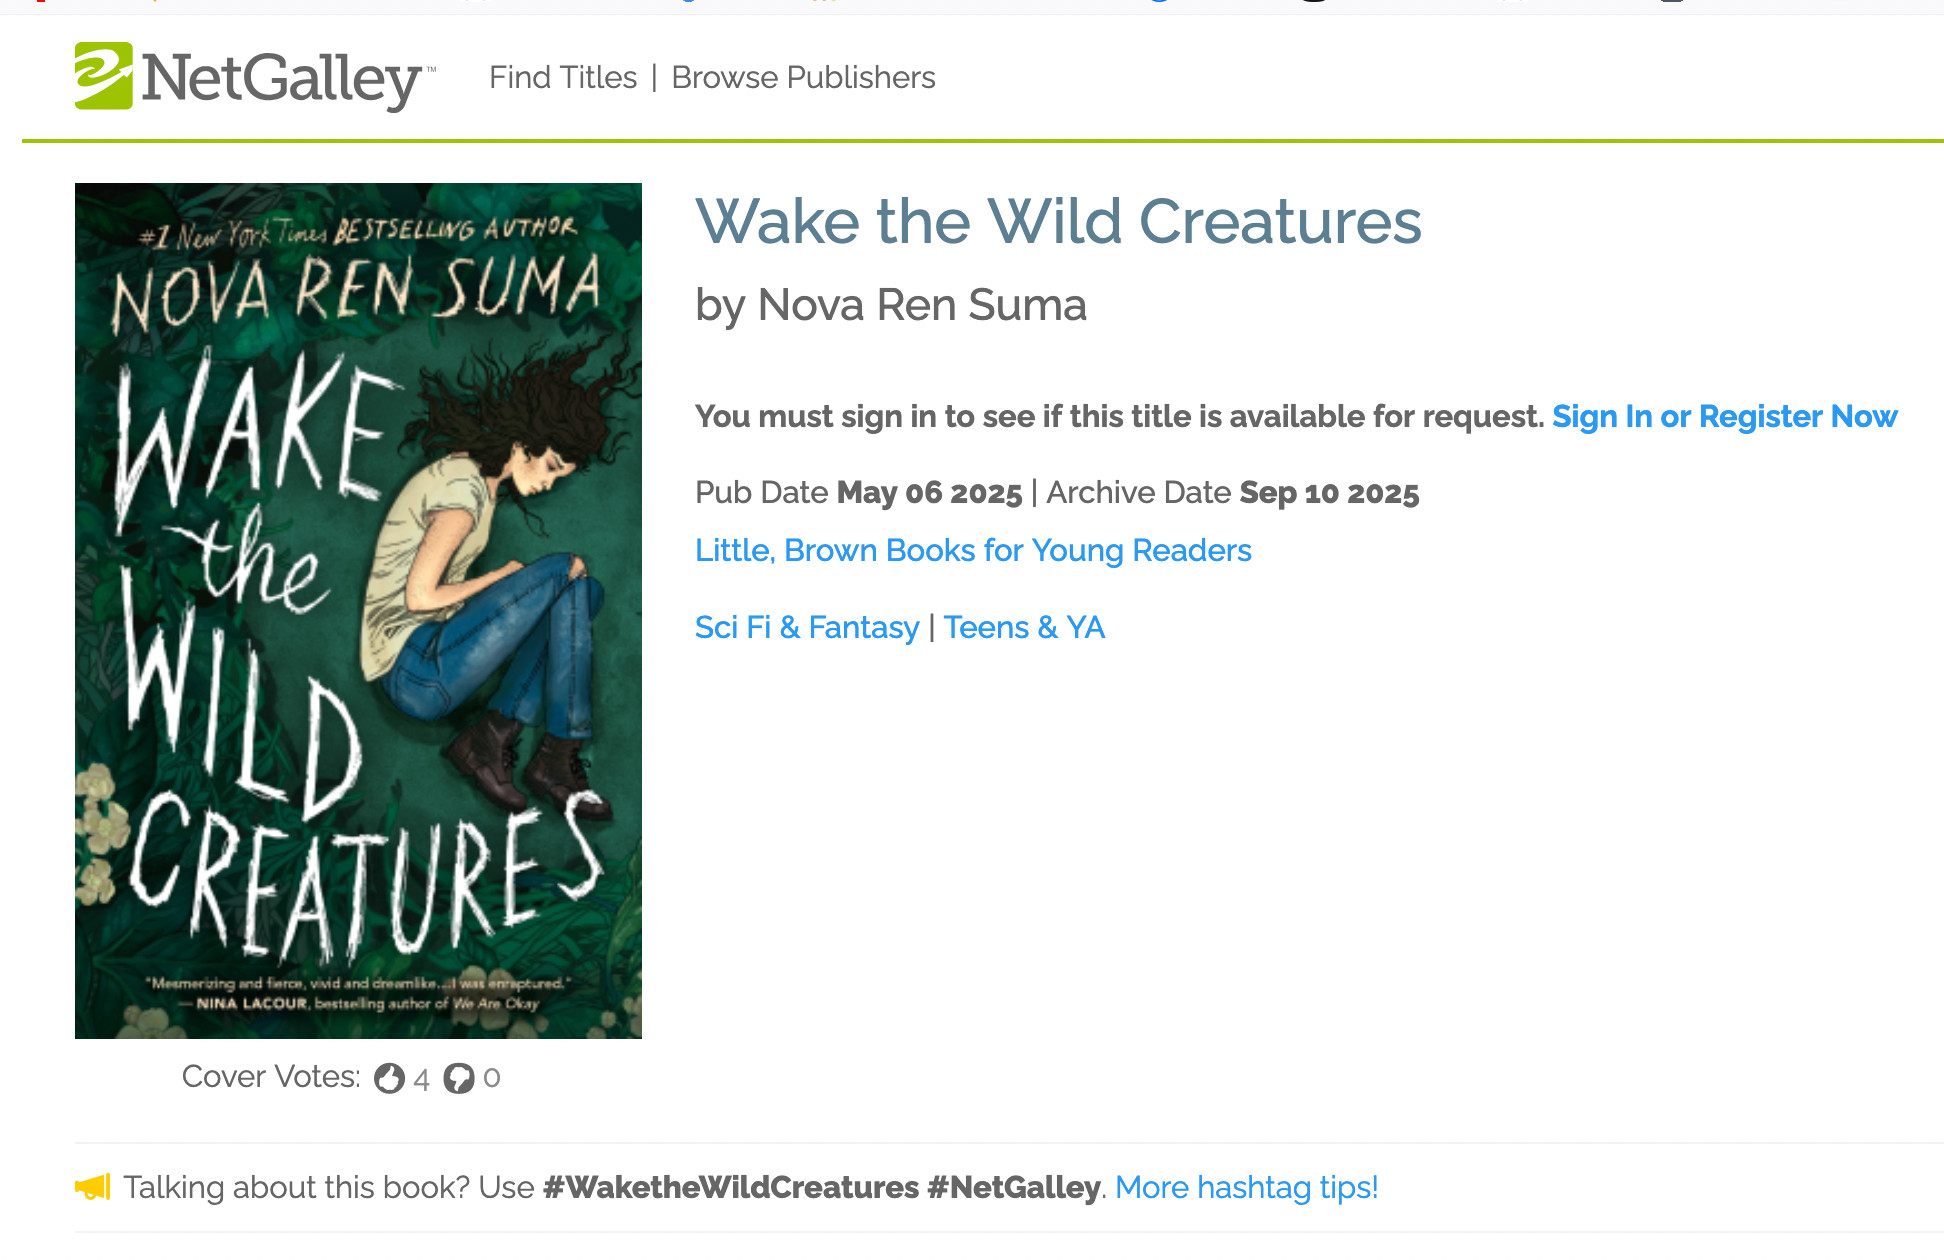Open Little, Brown Books for Young Readers
The width and height of the screenshot is (1944, 1260).
(x=973, y=550)
